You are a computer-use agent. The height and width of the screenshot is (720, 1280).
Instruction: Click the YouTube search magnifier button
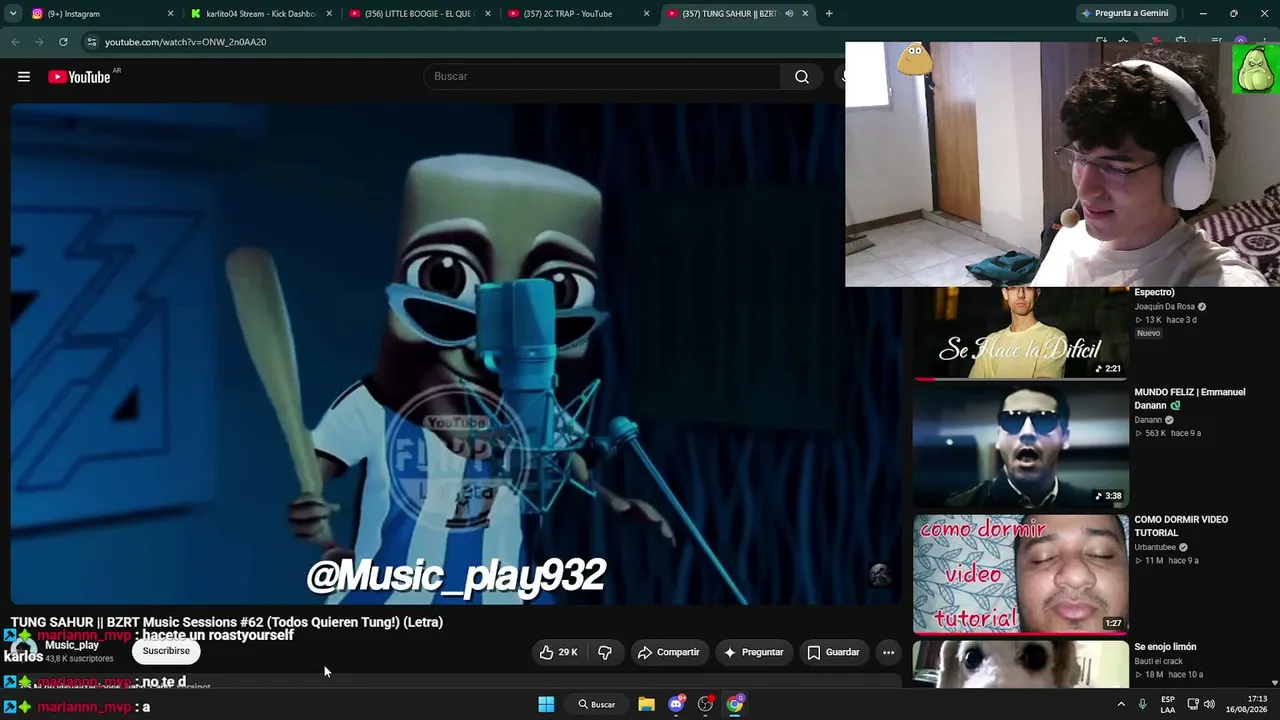click(802, 77)
